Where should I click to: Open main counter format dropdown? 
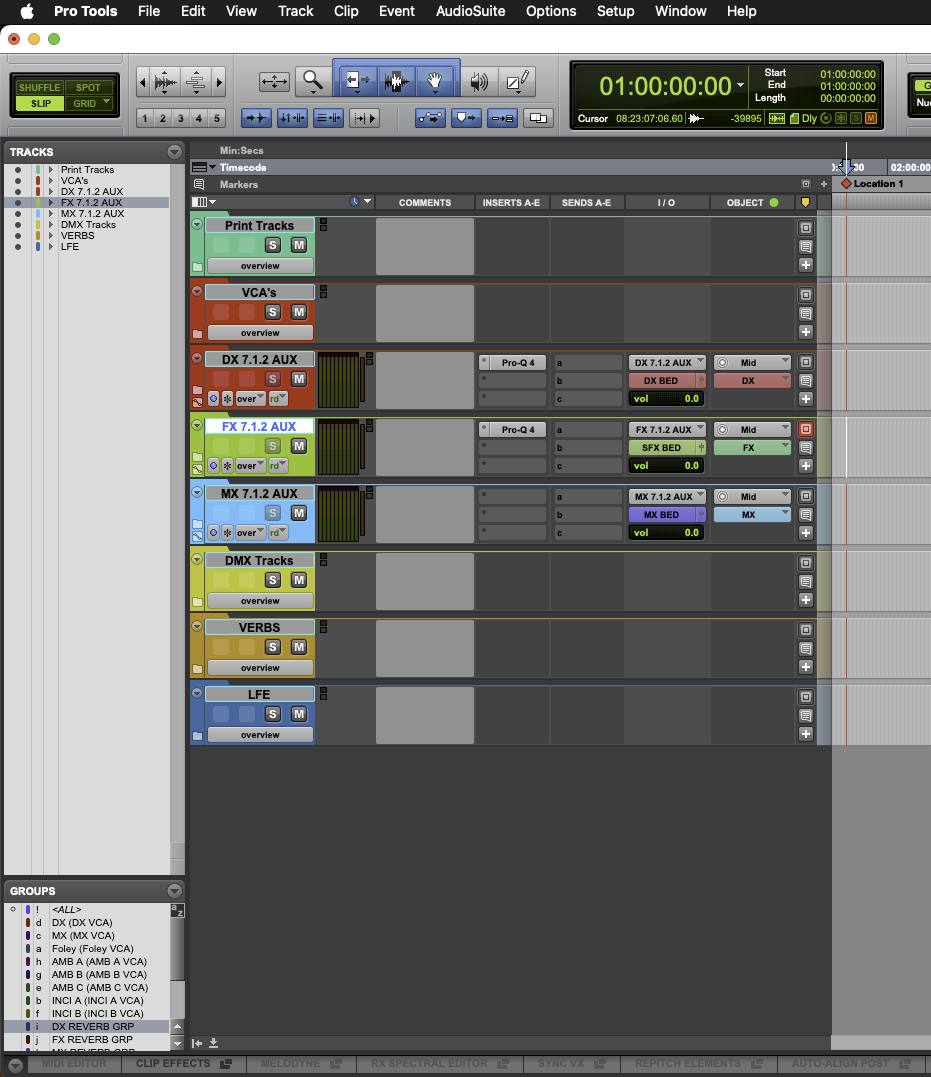[x=740, y=85]
